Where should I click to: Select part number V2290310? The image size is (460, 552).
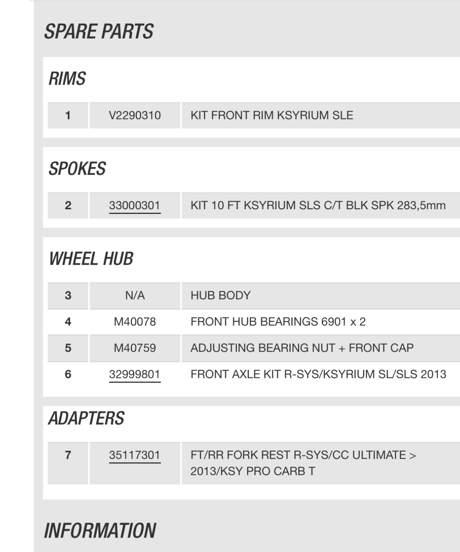tap(135, 115)
